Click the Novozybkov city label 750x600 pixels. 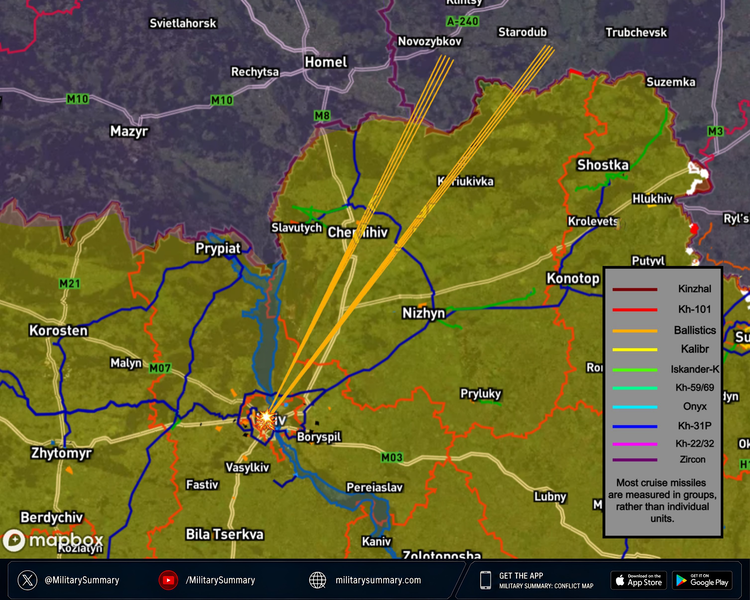(430, 42)
